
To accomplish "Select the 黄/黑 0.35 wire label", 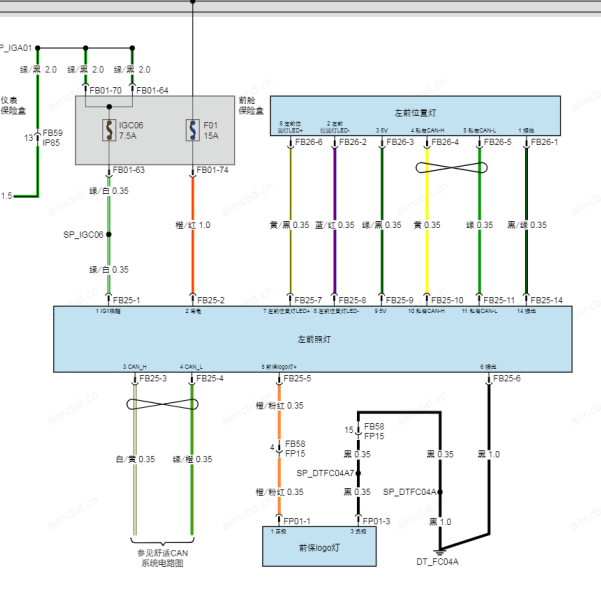I will tap(289, 225).
